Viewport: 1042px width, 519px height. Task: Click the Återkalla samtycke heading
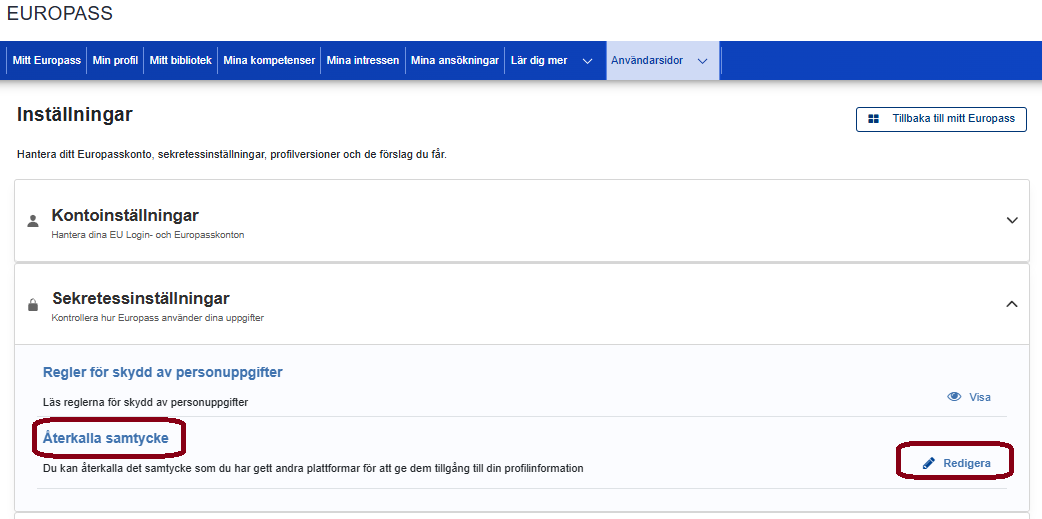click(x=112, y=438)
